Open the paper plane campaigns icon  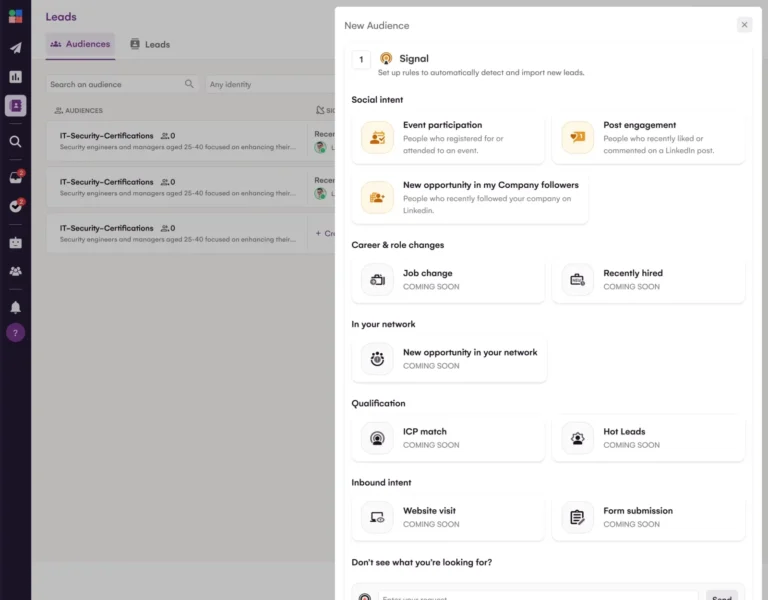(x=15, y=48)
